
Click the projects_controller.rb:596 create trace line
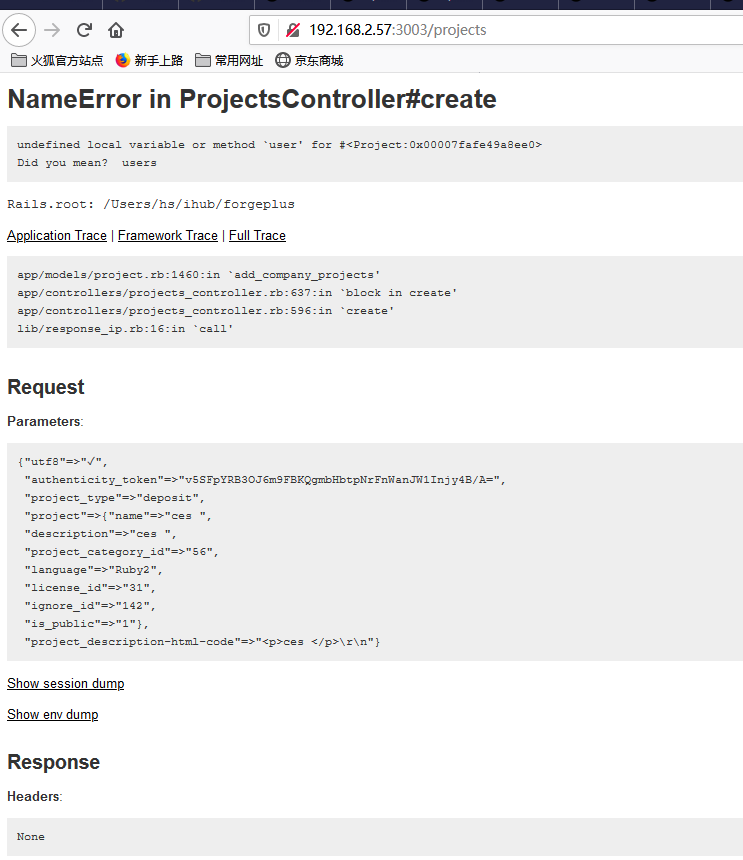[206, 311]
